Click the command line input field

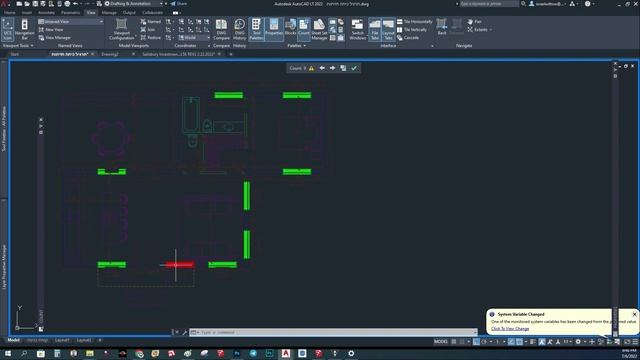[333, 332]
